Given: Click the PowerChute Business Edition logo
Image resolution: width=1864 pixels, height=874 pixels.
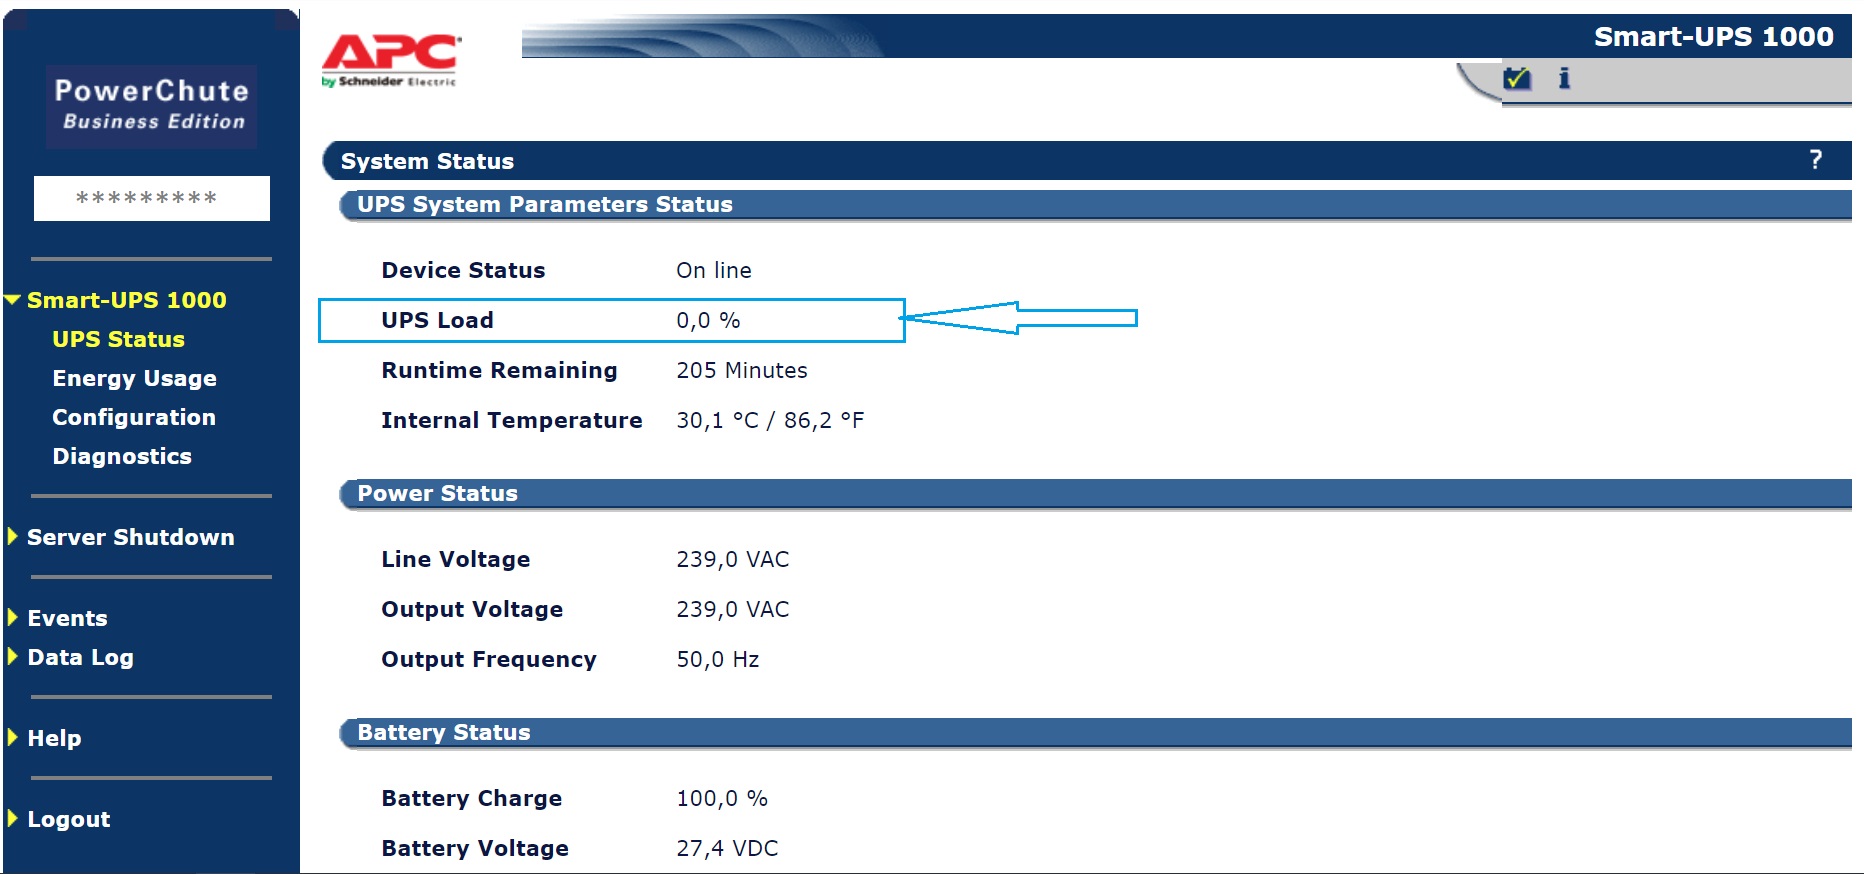Looking at the screenshot, I should (151, 106).
